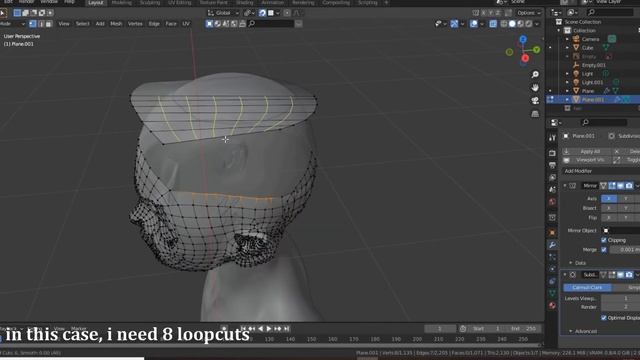Open the Tool properties tab icon
This screenshot has height=360, width=640.
point(552,138)
